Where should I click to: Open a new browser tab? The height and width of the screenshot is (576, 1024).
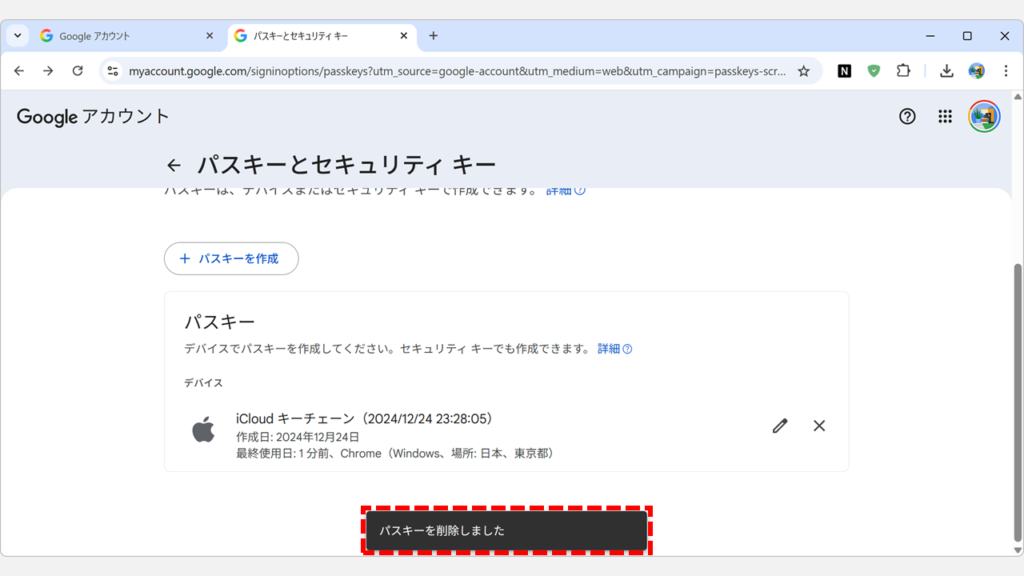(433, 35)
